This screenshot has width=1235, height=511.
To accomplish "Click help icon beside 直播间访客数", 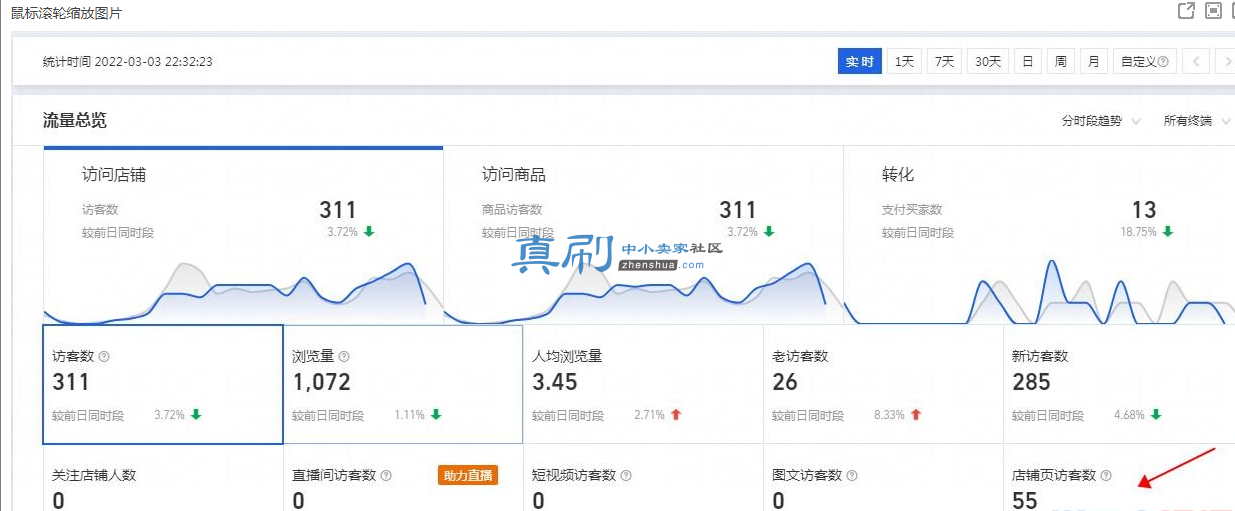I will click(386, 476).
